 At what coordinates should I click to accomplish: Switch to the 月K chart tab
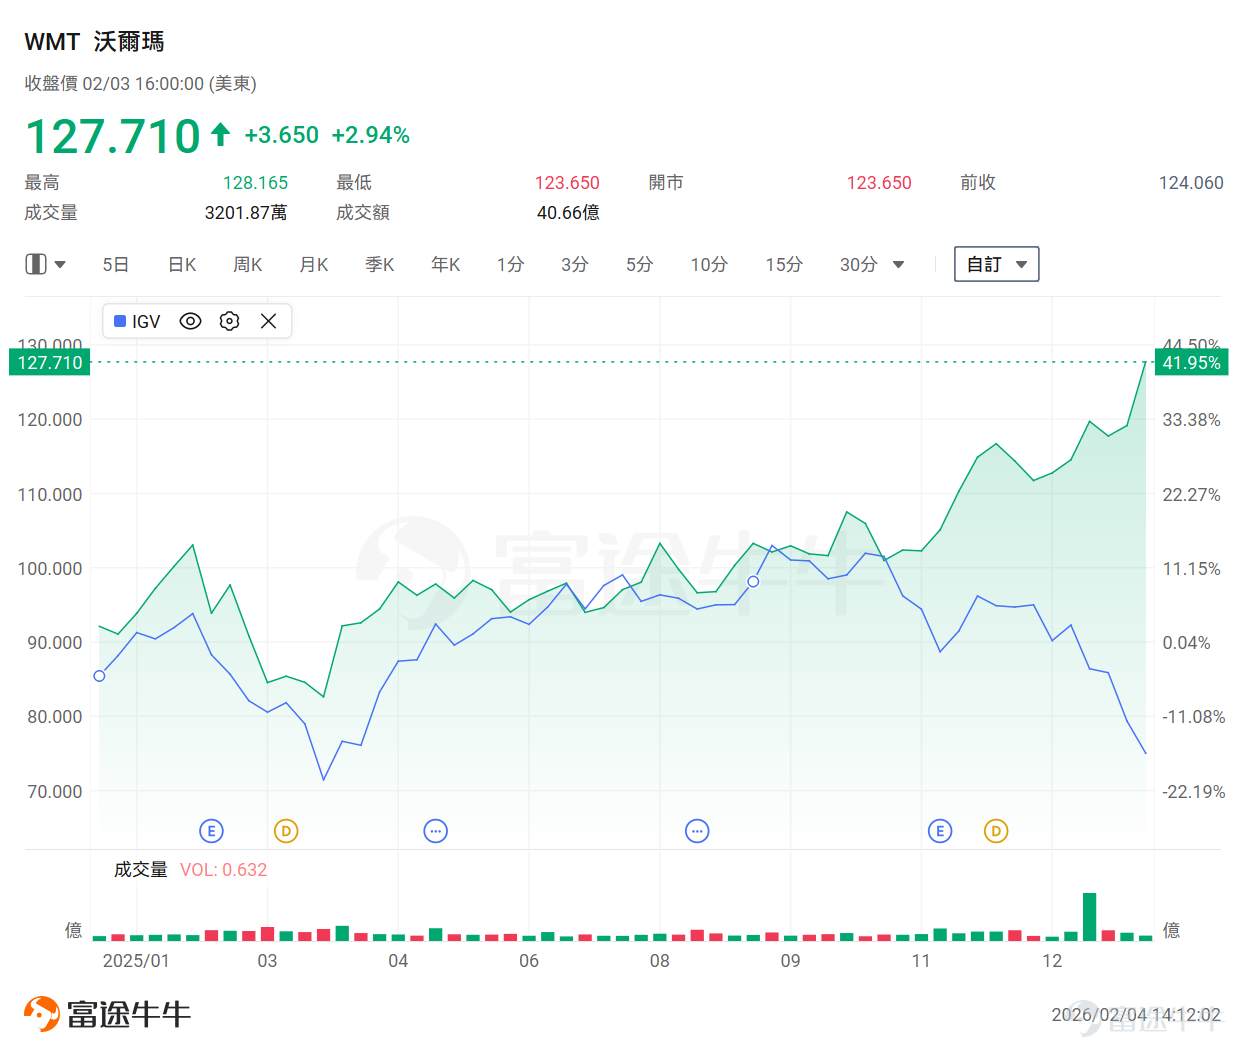coord(314,264)
